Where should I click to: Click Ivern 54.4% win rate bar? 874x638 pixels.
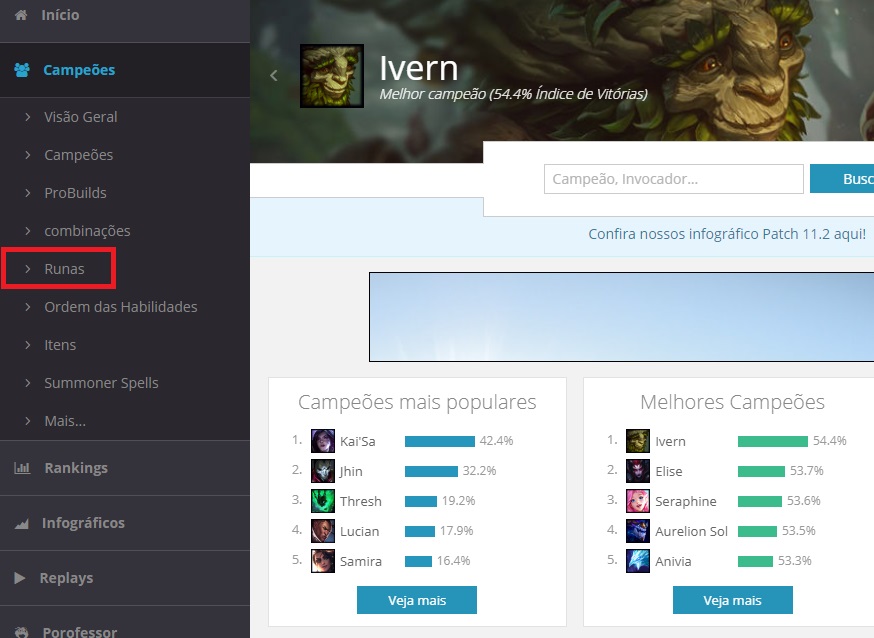pos(773,441)
